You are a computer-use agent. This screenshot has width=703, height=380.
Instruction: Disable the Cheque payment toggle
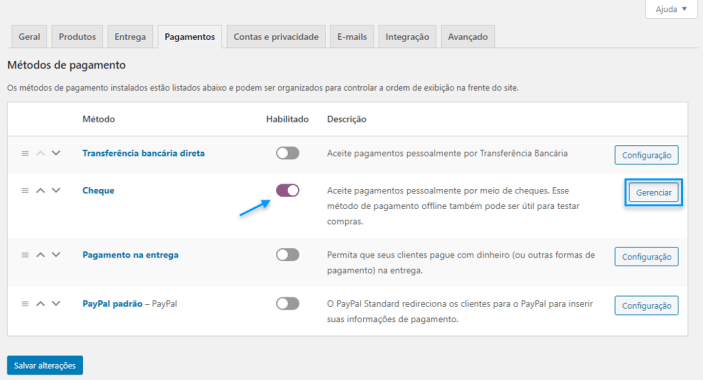point(287,190)
